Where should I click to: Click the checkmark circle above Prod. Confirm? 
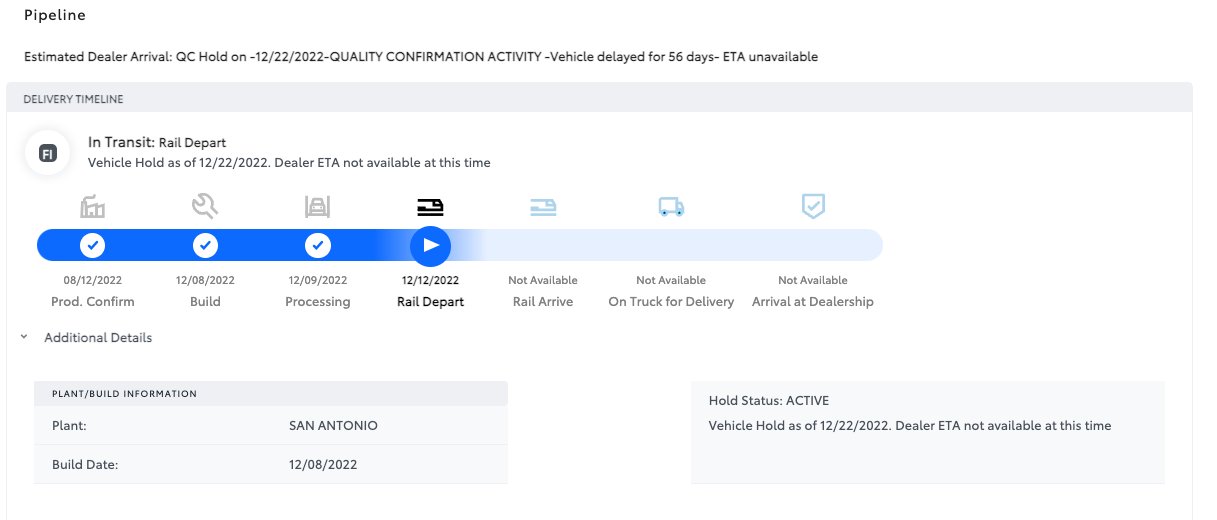[x=93, y=244]
